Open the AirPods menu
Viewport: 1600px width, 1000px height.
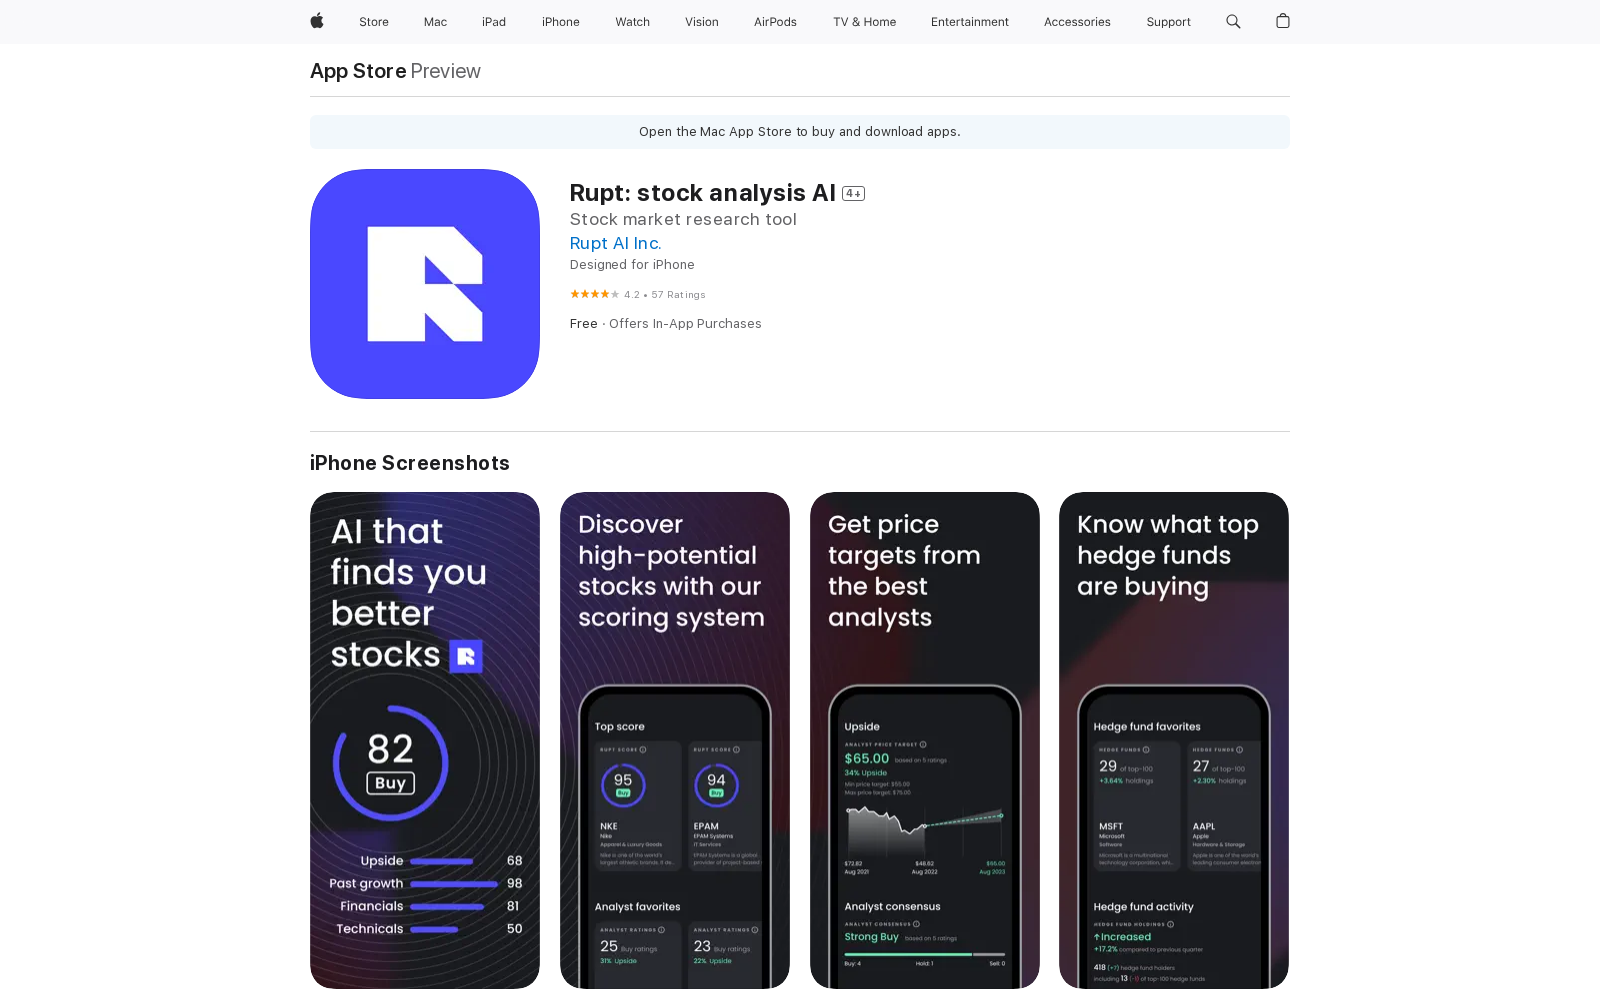775,22
